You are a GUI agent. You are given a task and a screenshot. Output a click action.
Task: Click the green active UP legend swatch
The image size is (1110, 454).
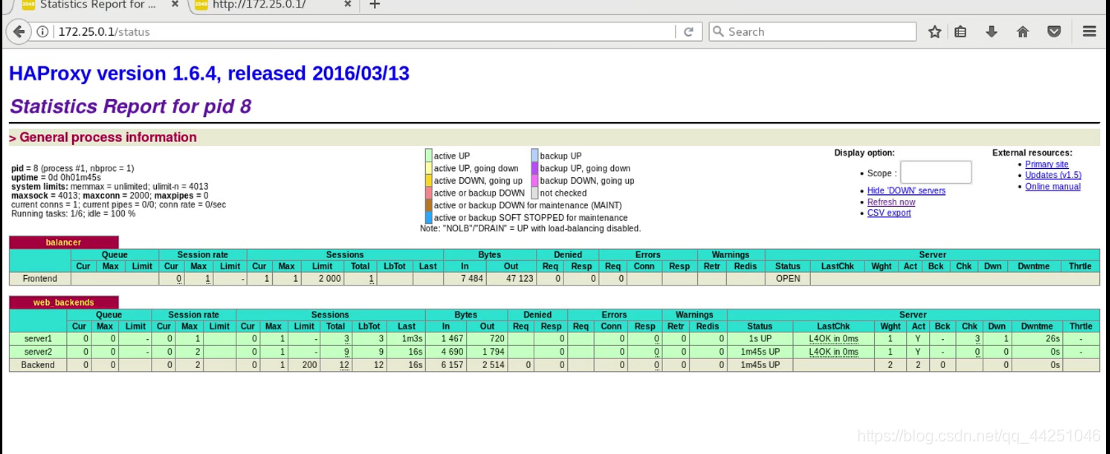point(428,155)
